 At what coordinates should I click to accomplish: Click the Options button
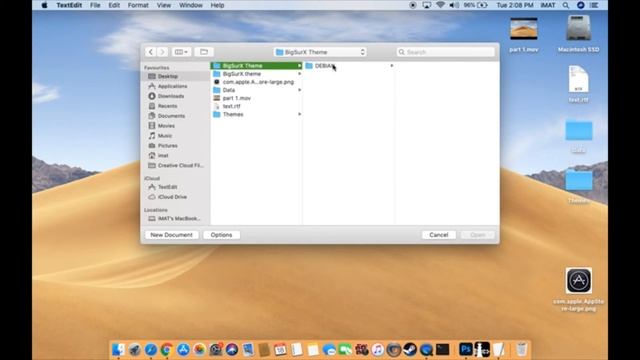pyautogui.click(x=222, y=235)
